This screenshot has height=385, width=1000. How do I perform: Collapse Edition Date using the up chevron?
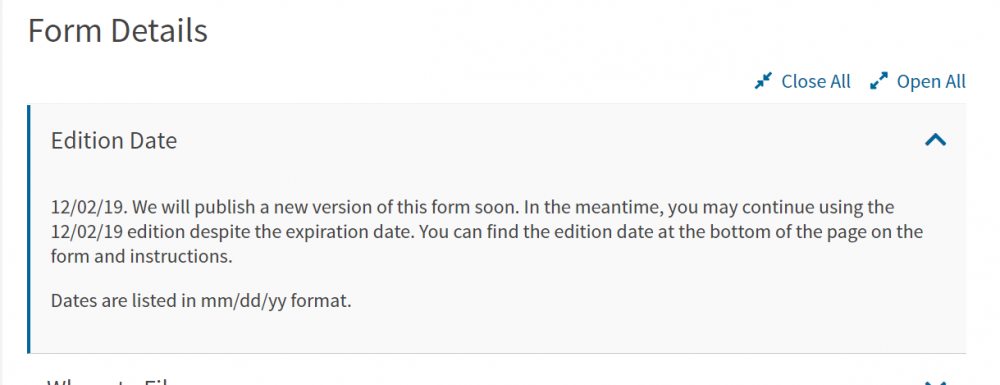tap(936, 140)
